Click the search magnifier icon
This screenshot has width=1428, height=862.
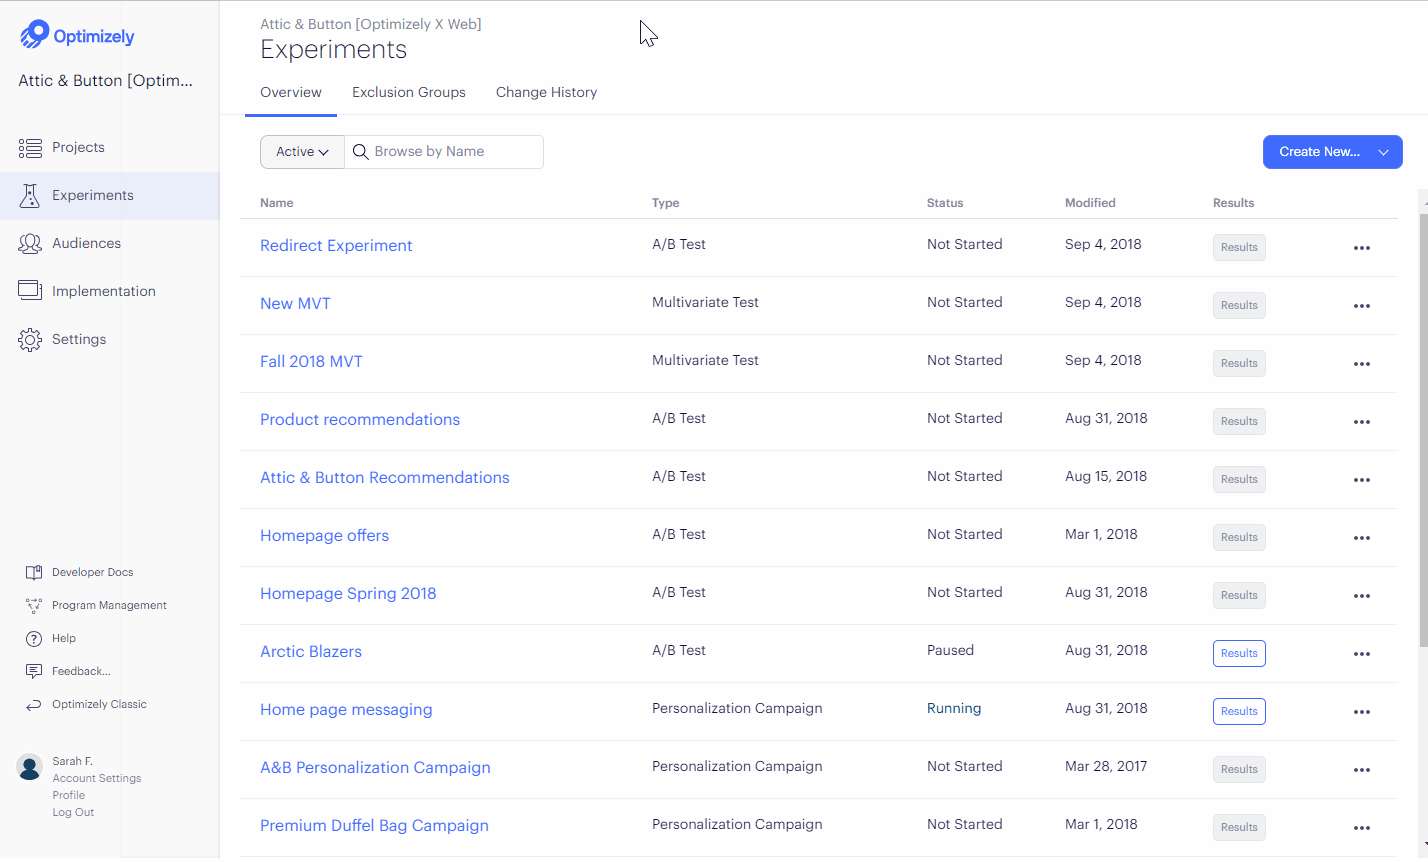[361, 152]
